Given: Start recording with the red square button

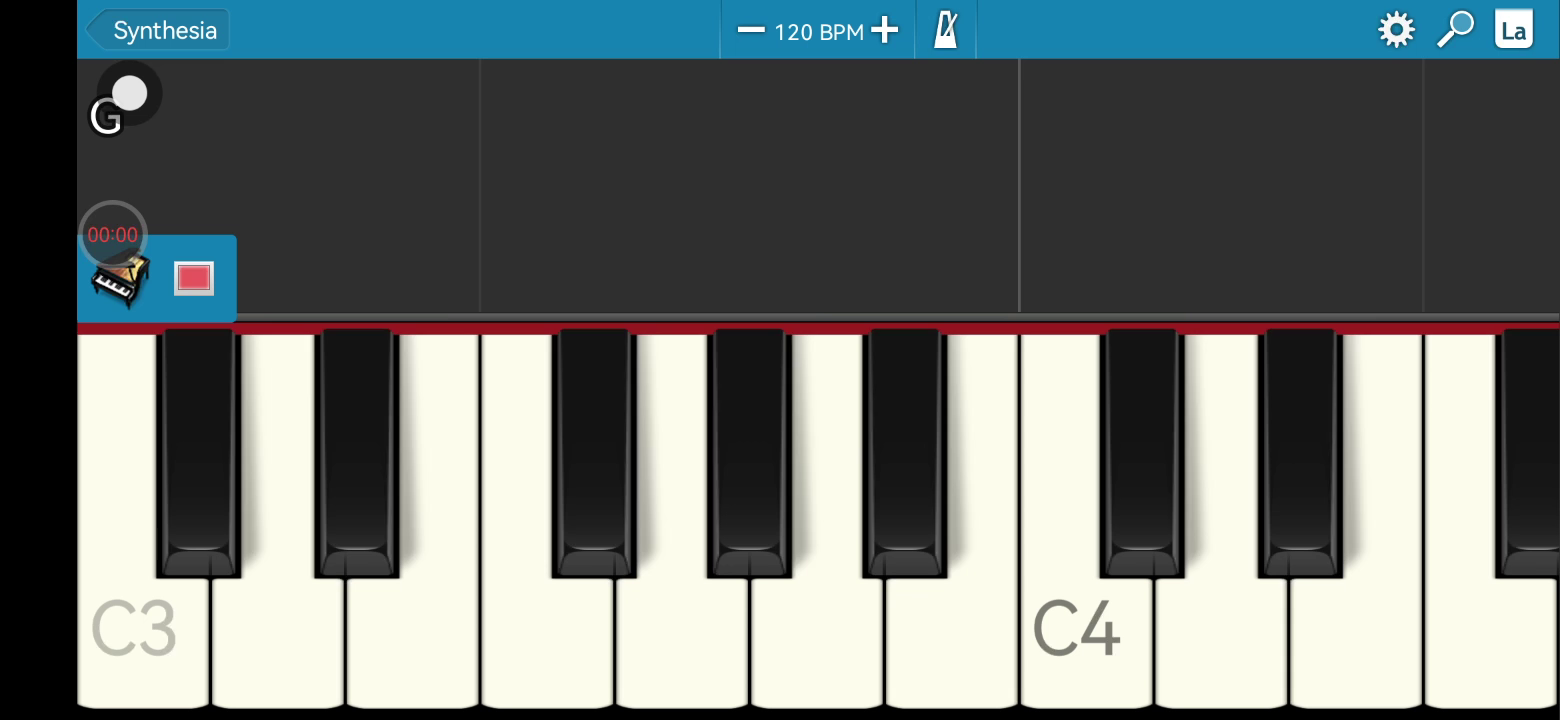Looking at the screenshot, I should coord(194,278).
